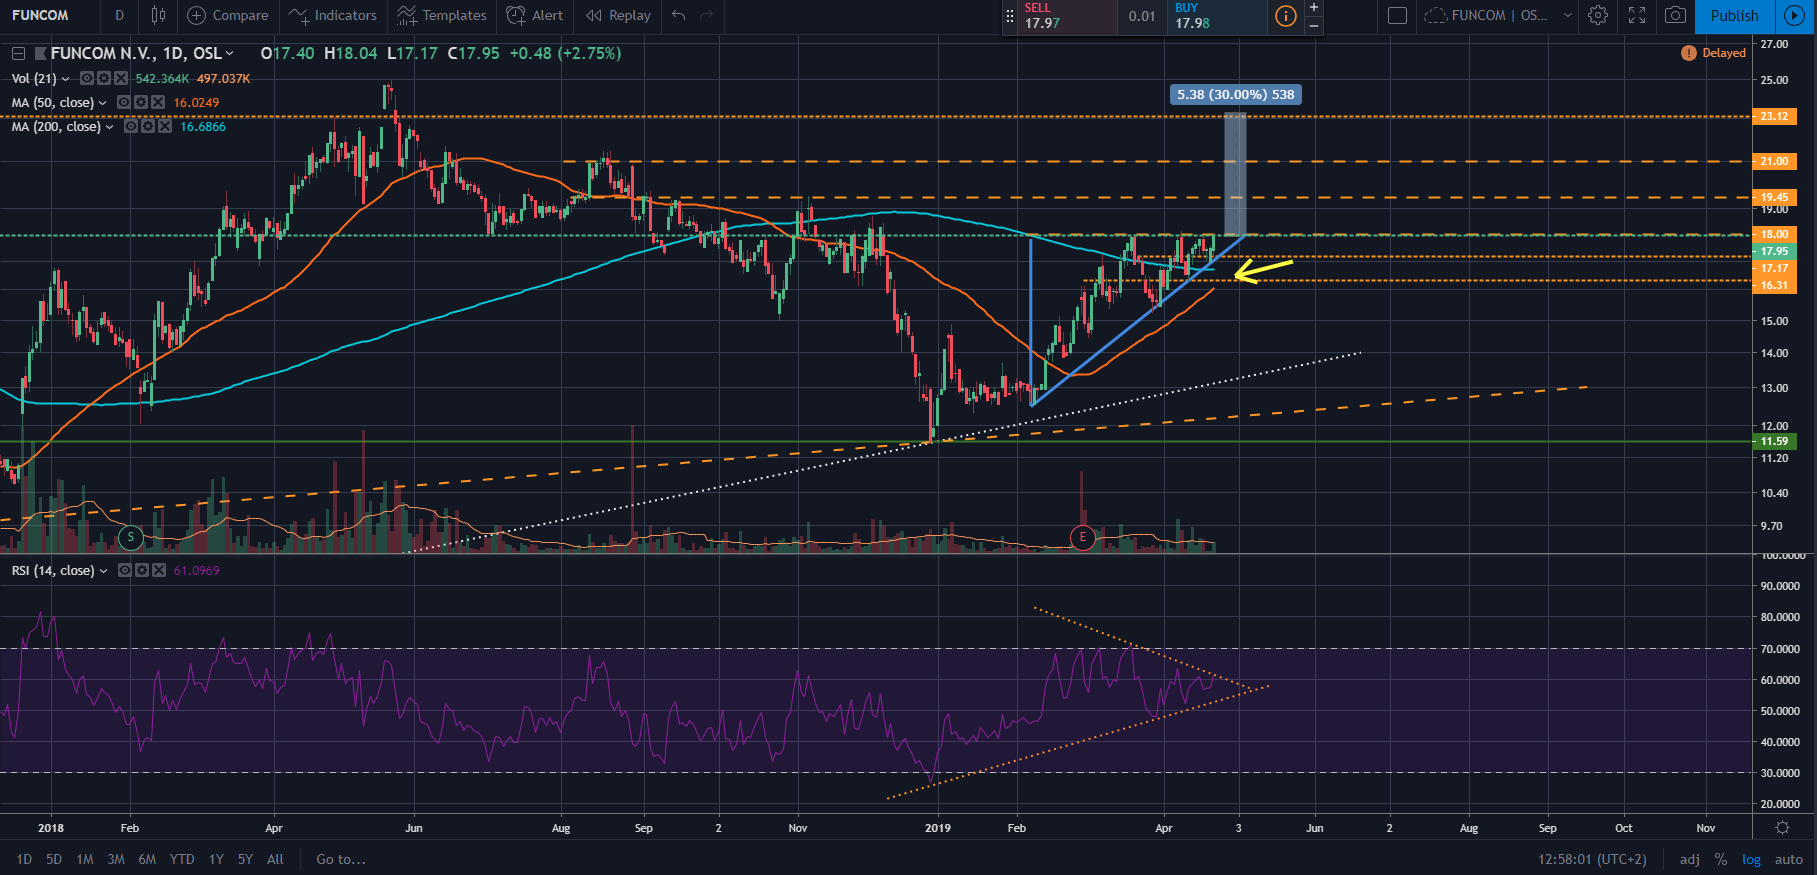Remove the MA (50, close) indicator
This screenshot has height=875, width=1817.
pos(157,102)
